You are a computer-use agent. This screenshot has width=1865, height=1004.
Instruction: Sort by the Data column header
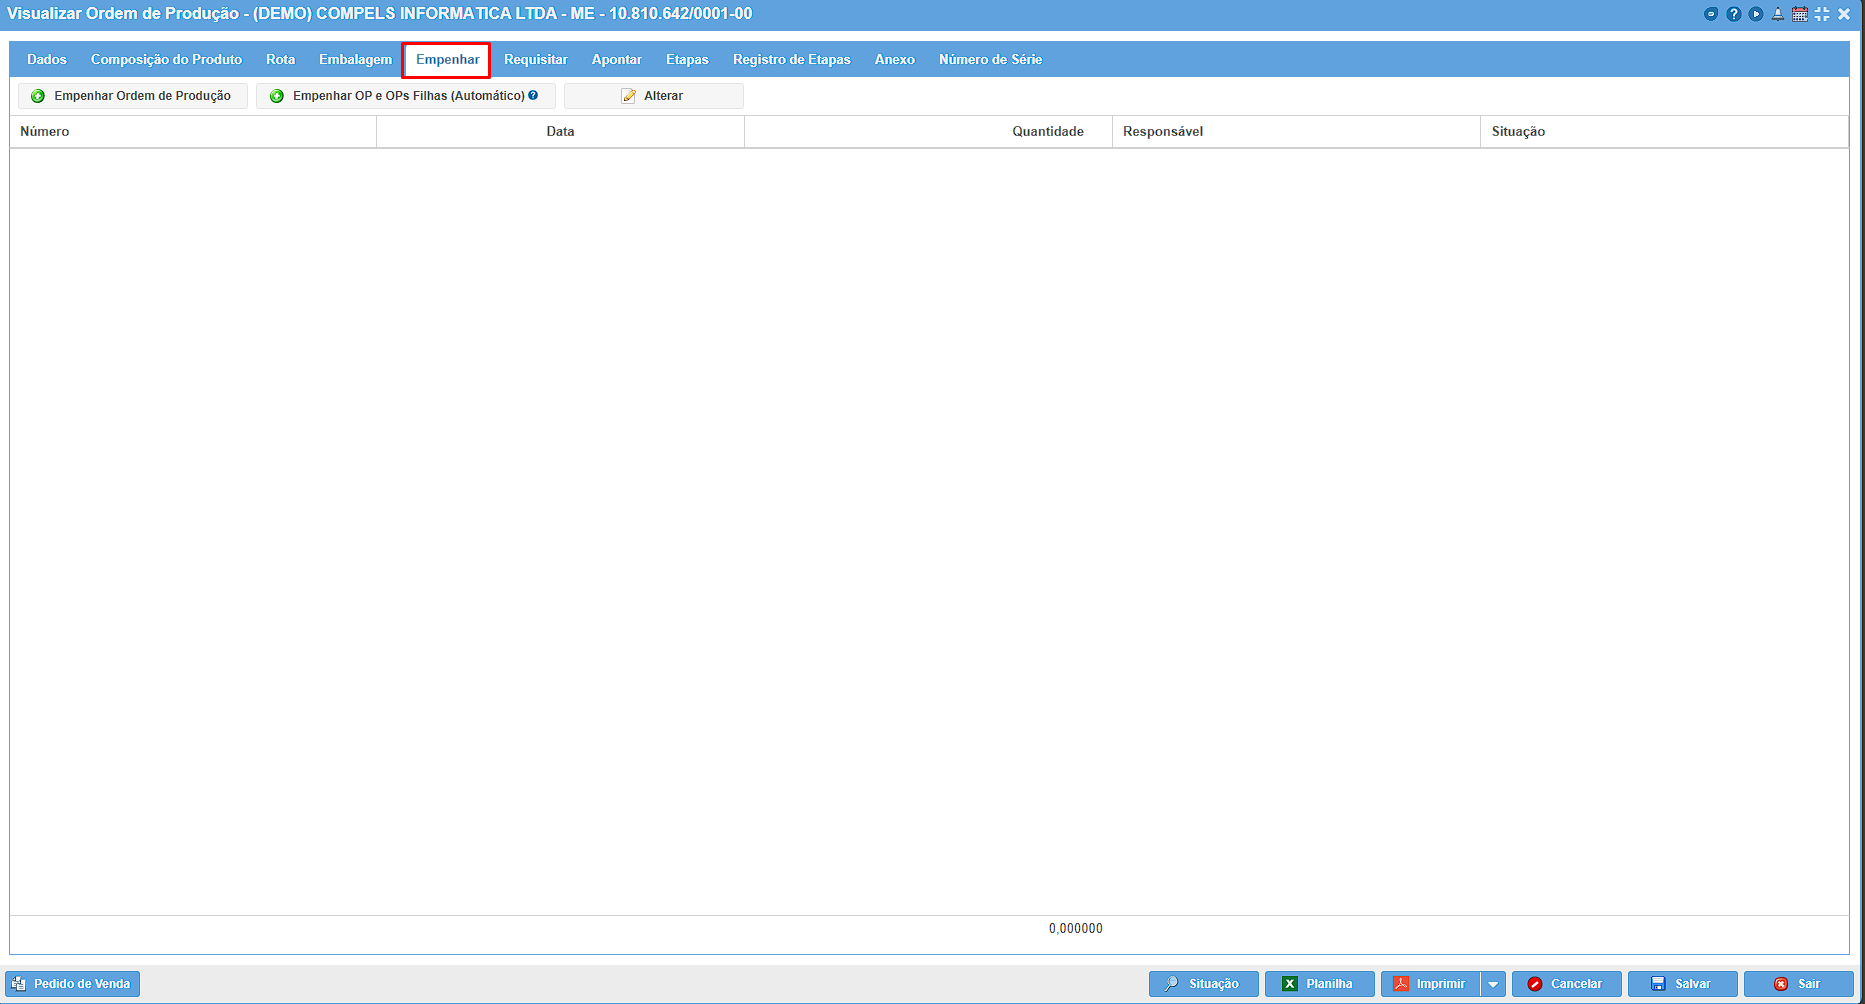tap(560, 132)
